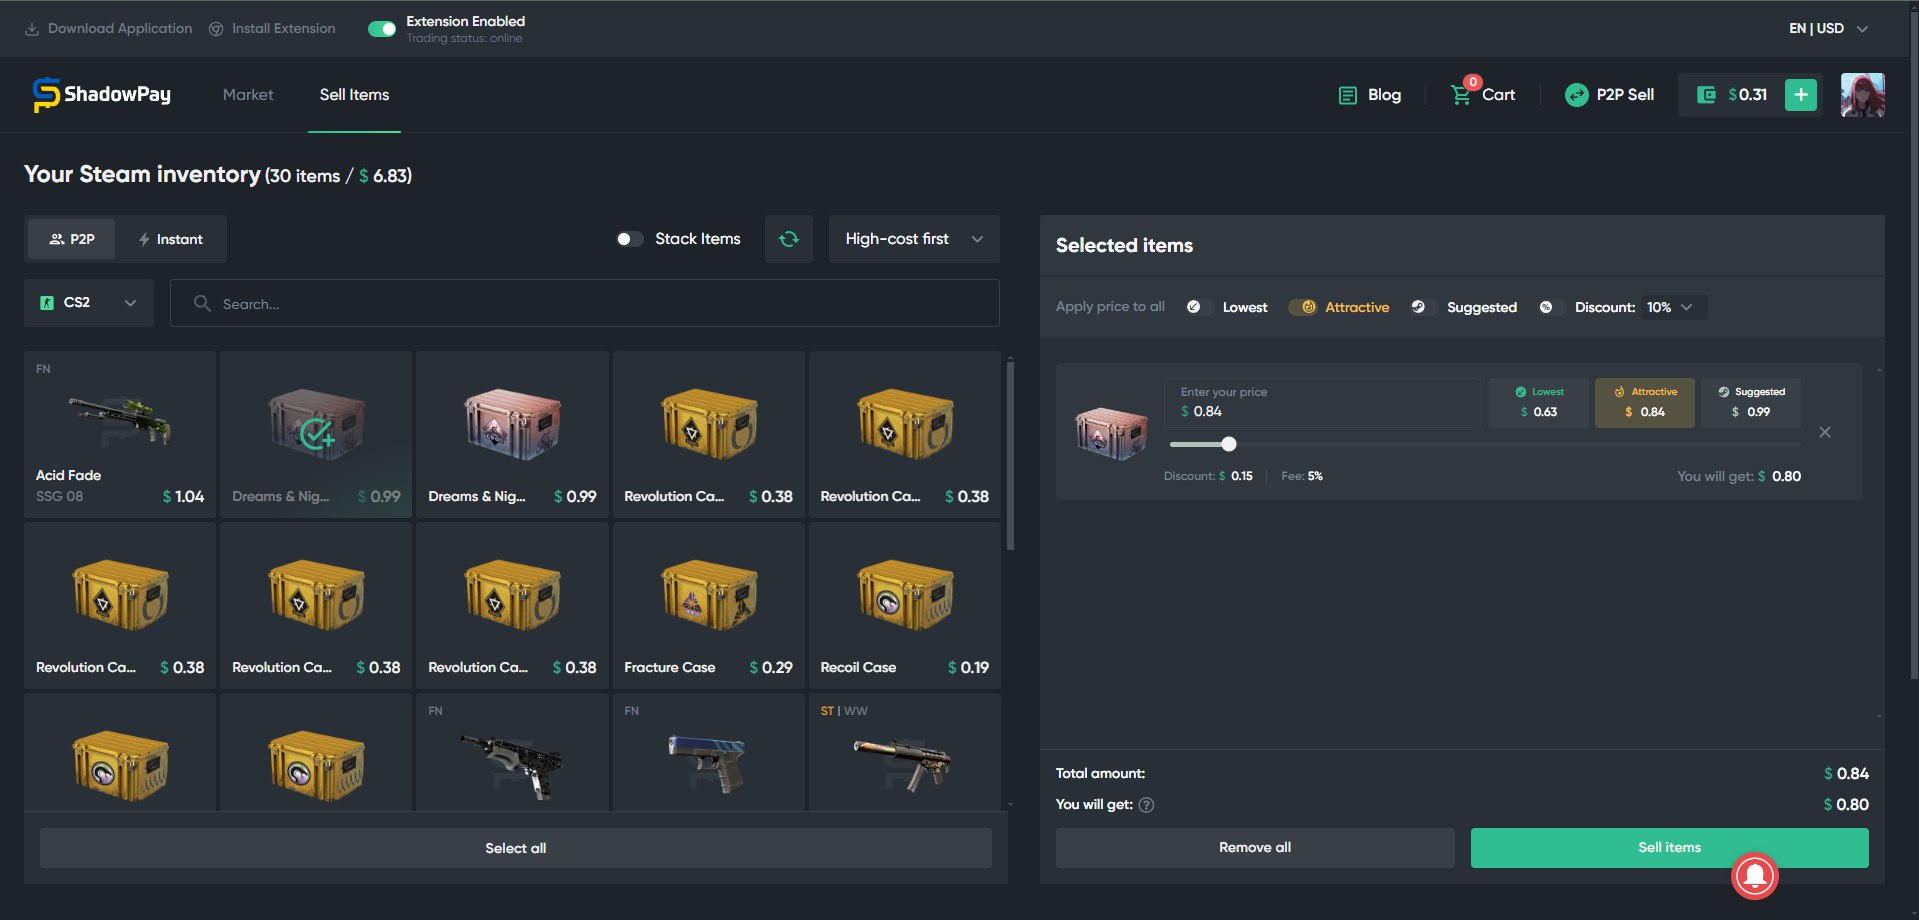Open the Blog page icon
The image size is (1919, 920).
tap(1348, 95)
